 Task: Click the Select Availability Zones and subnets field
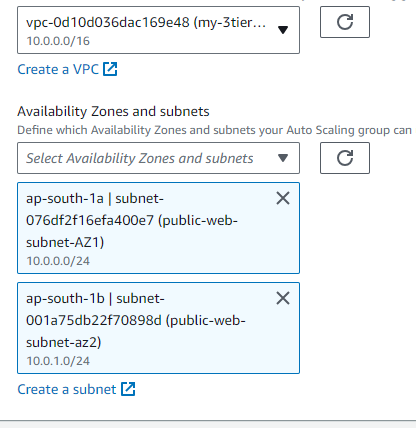tap(158, 158)
